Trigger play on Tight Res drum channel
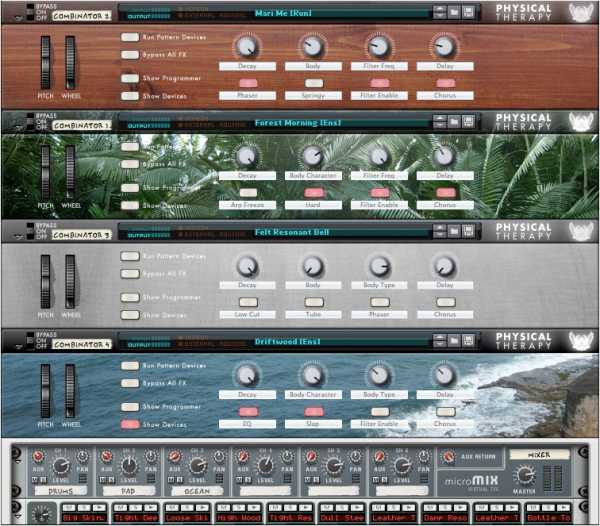Image resolution: width=600 pixels, height=526 pixels. pos(305,508)
